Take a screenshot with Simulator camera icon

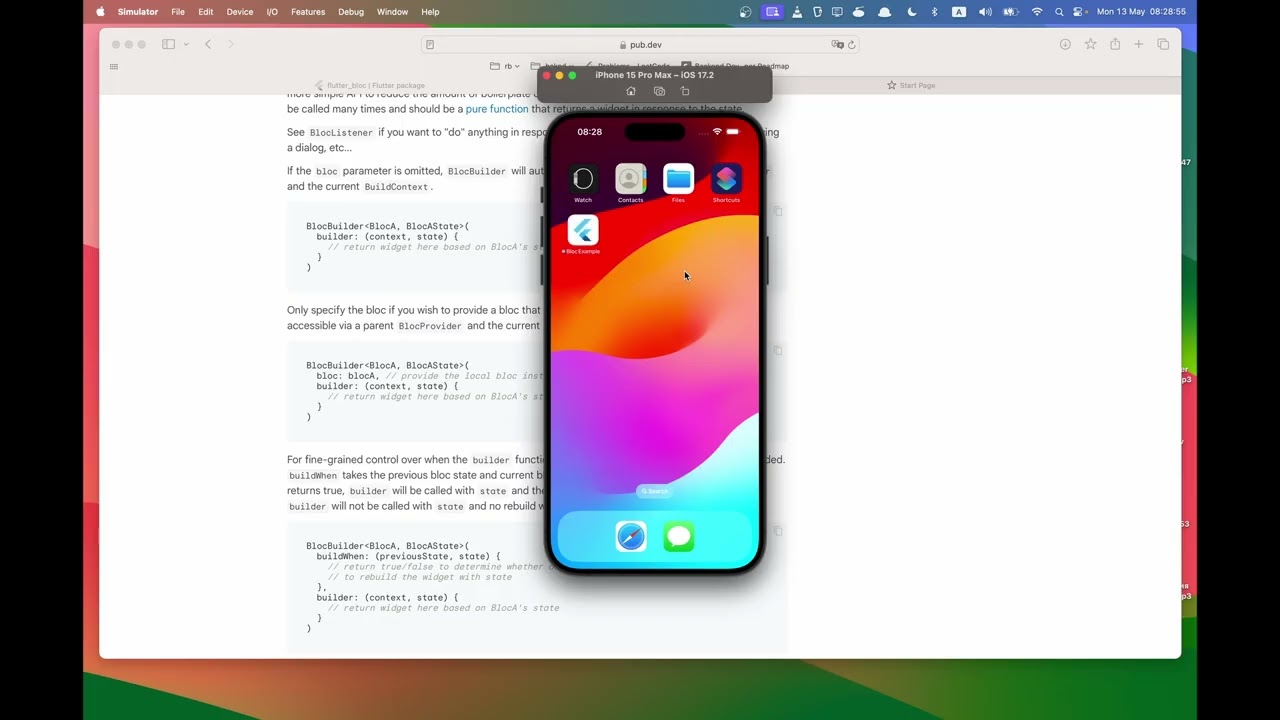659,91
